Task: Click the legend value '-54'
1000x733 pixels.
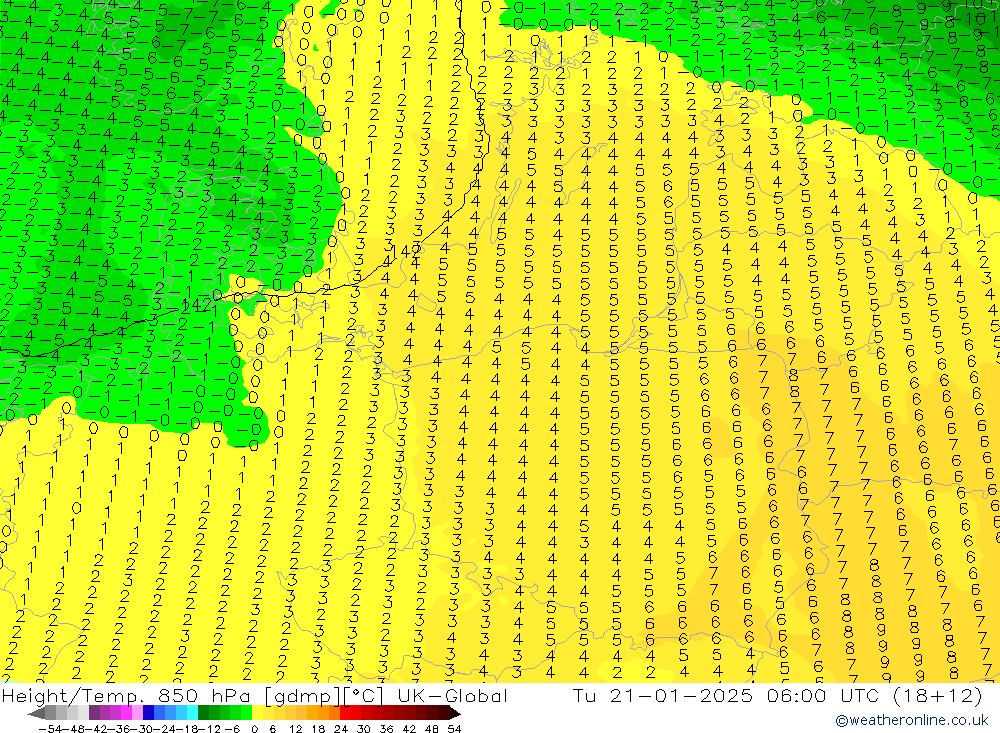Action: 50,729
